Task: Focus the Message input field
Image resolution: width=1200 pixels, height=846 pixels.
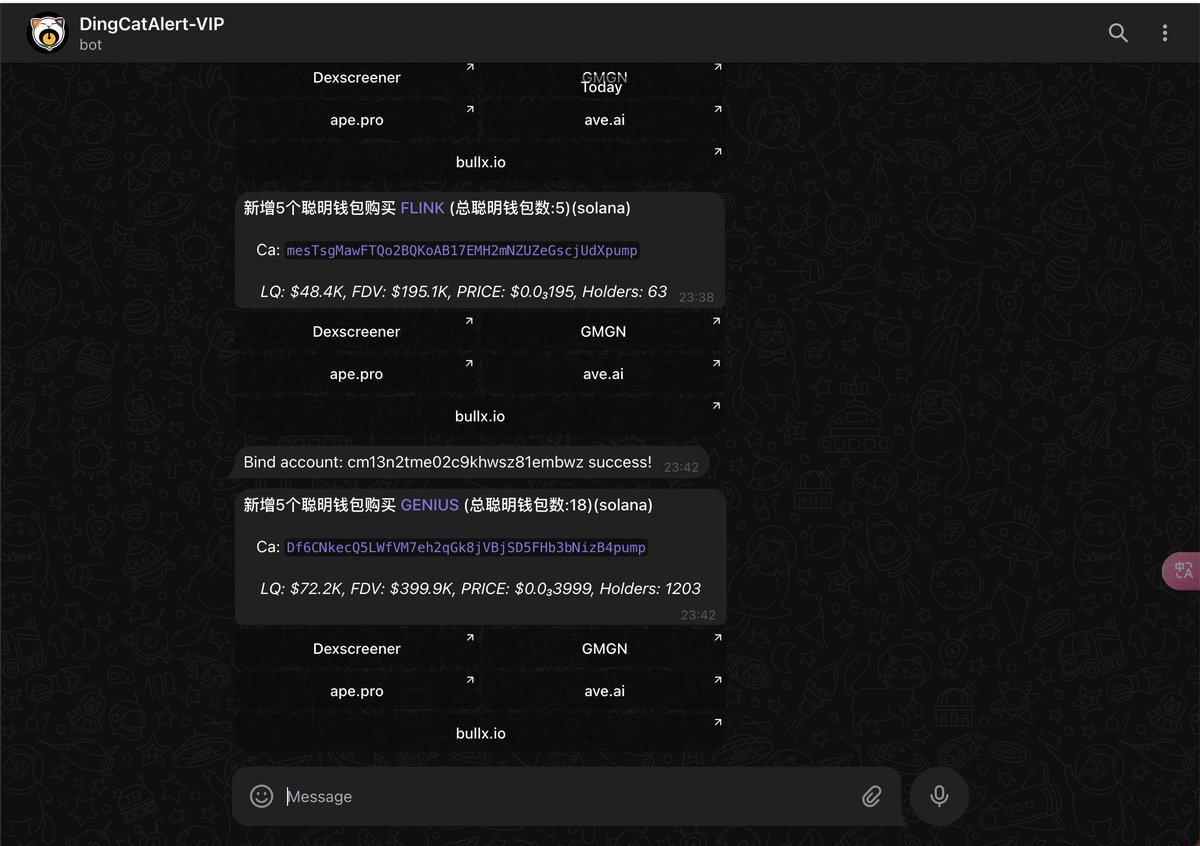Action: [x=568, y=796]
